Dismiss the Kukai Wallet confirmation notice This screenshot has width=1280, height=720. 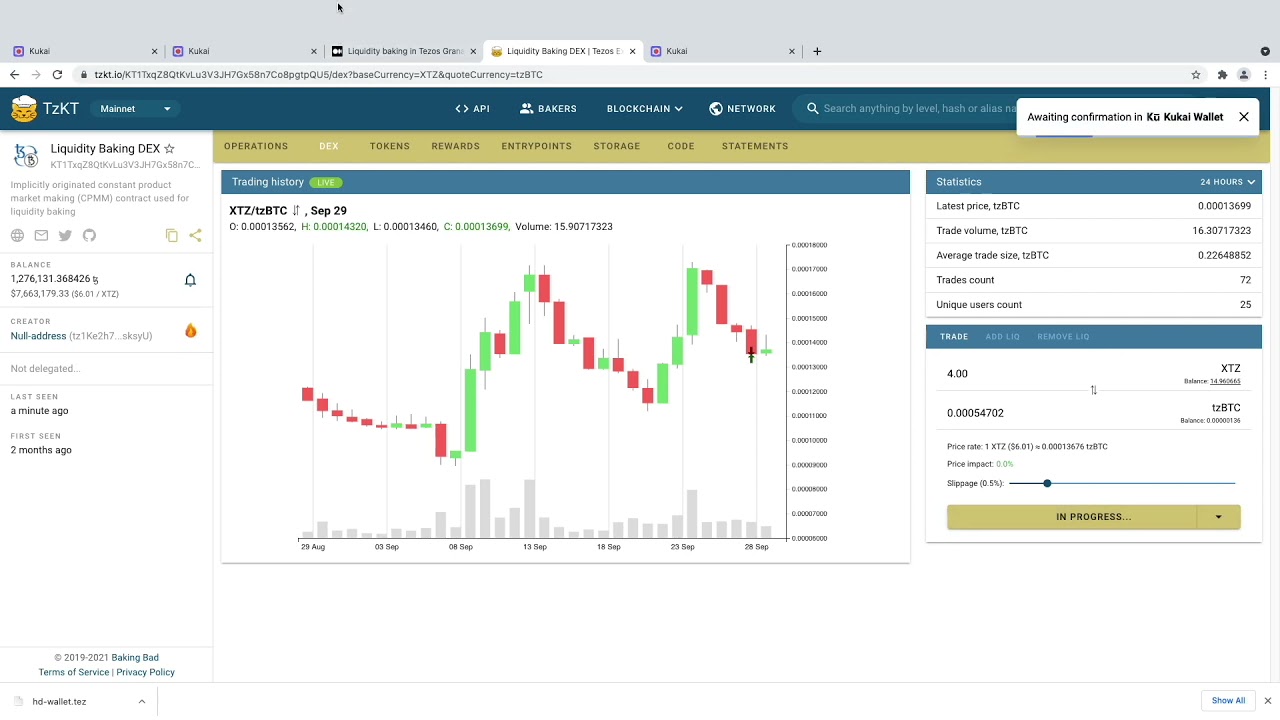(x=1244, y=117)
